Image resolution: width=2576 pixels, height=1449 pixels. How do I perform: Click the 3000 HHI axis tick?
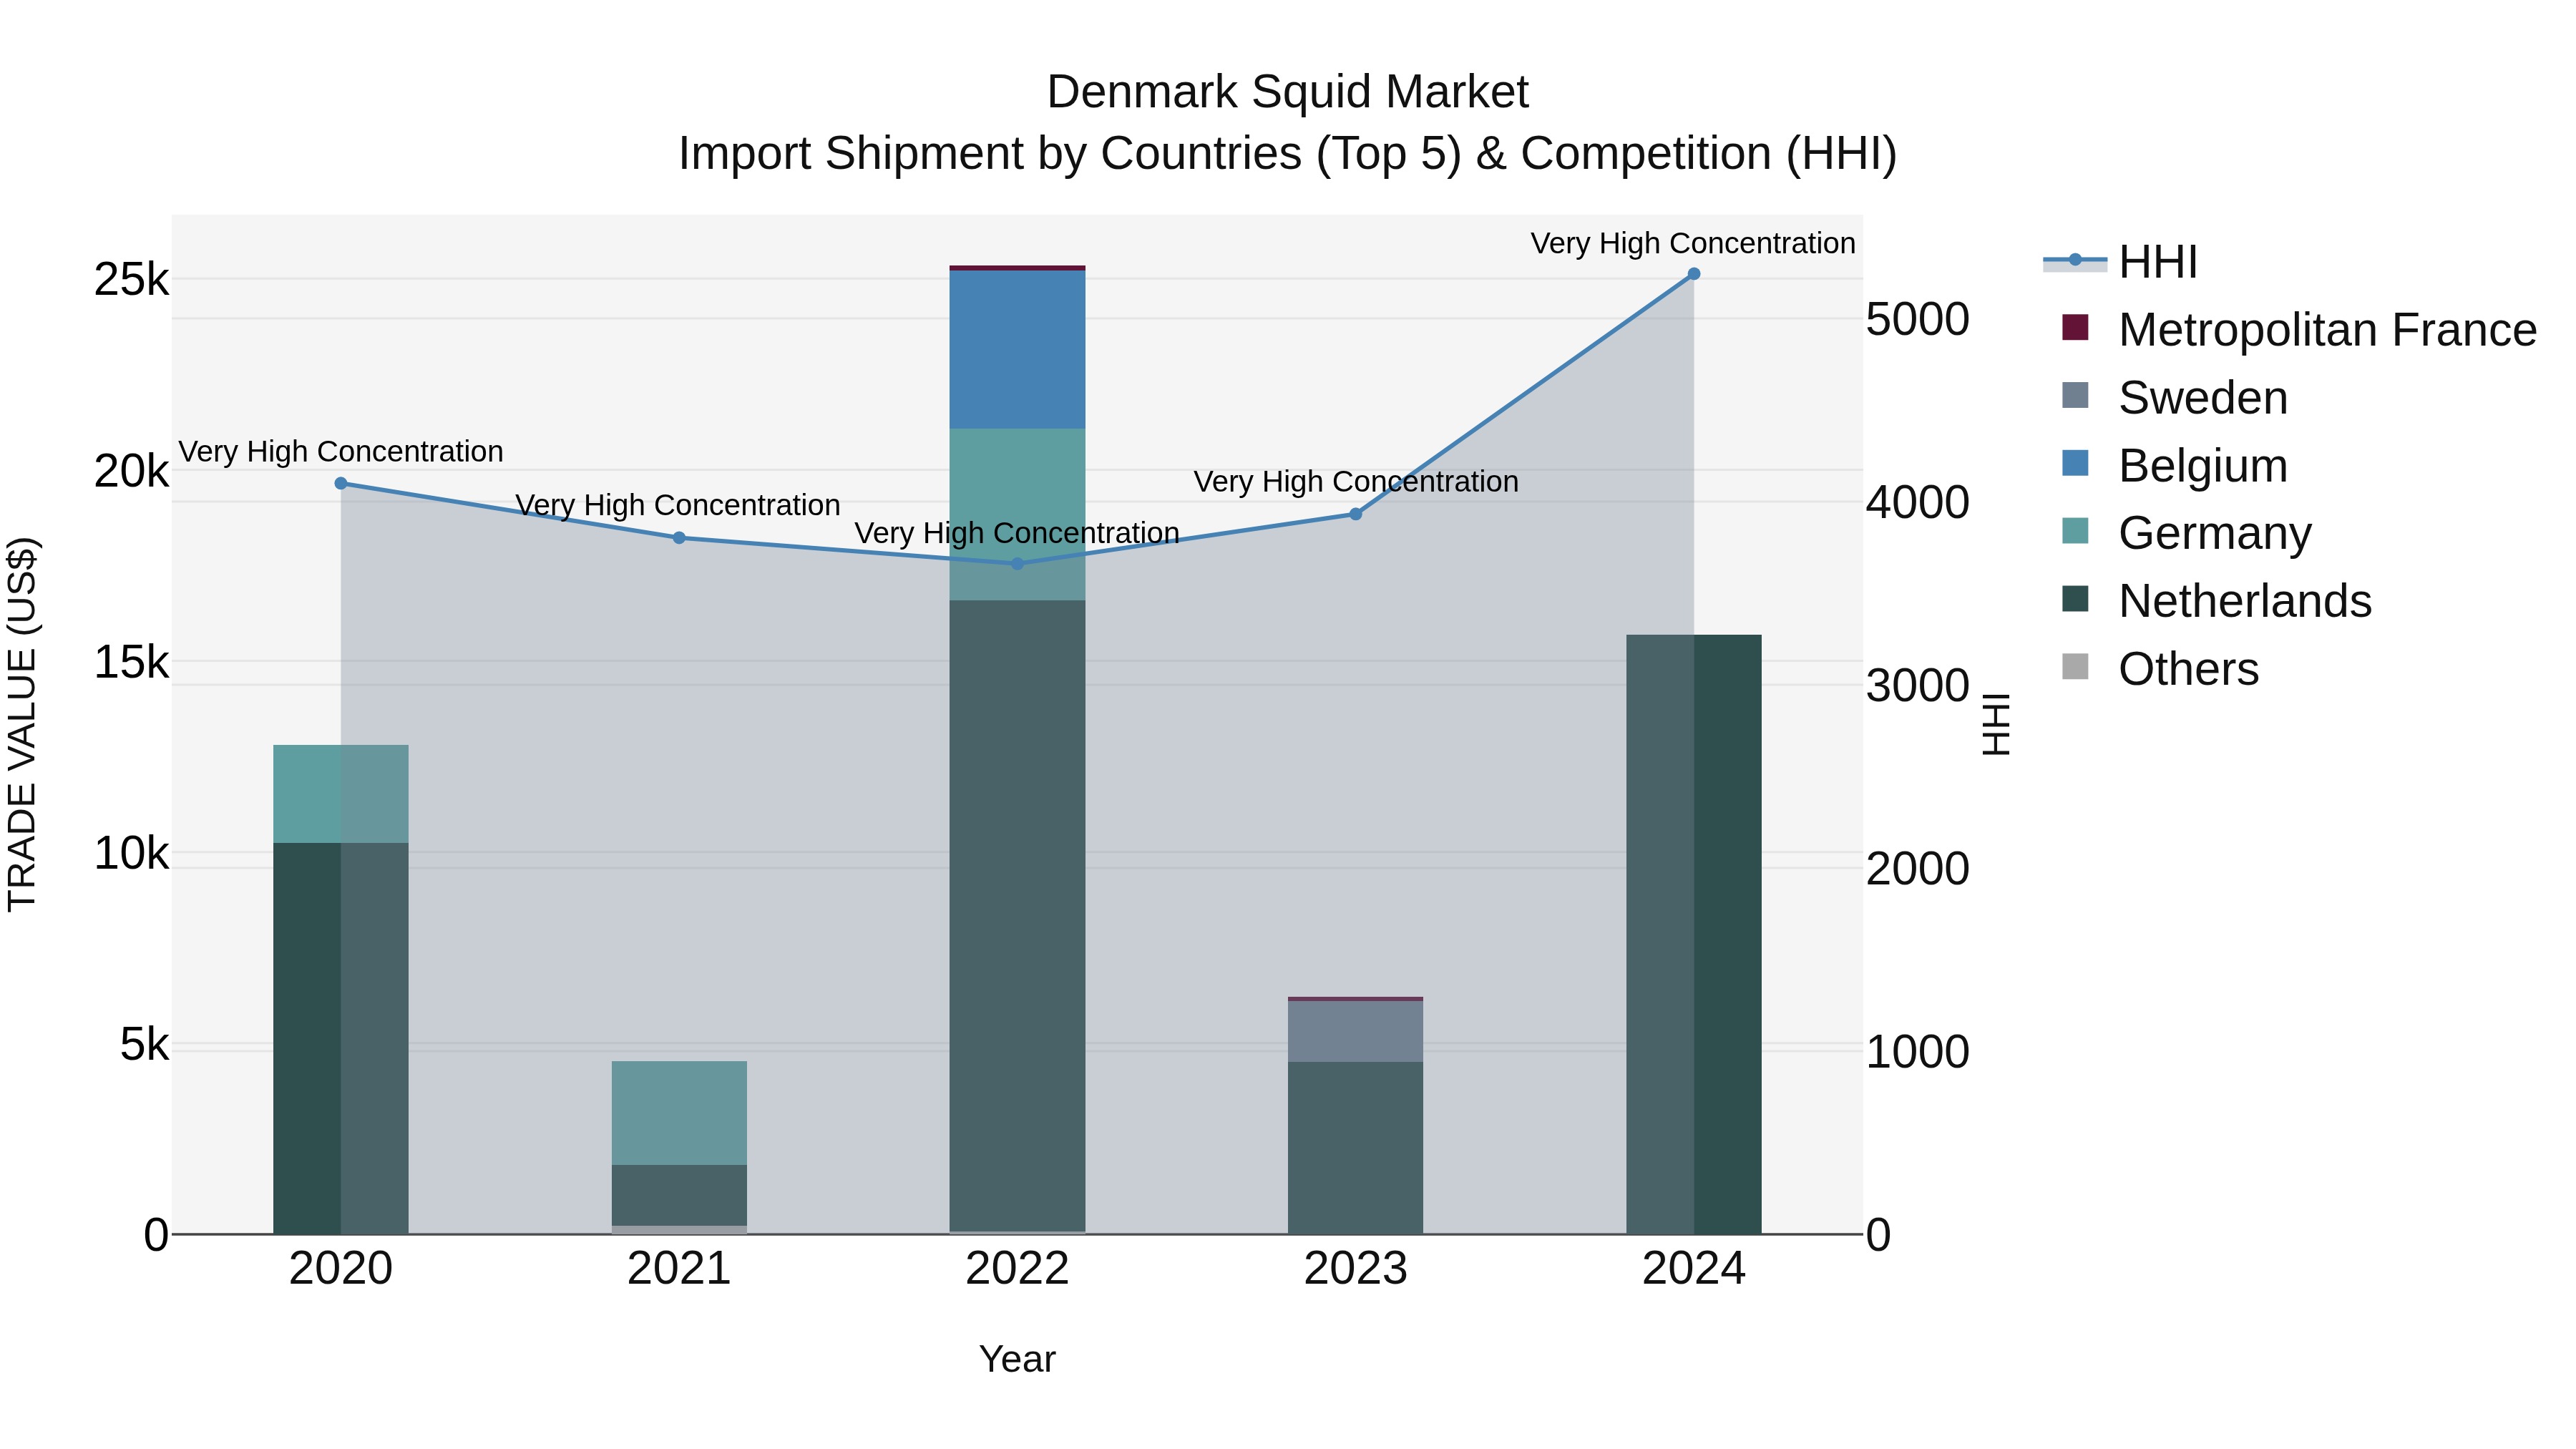click(x=1918, y=686)
